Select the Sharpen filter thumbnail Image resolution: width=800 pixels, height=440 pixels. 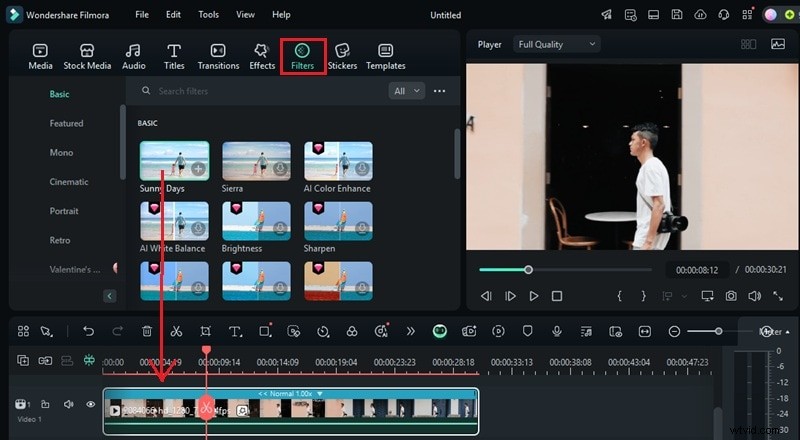[x=338, y=221]
